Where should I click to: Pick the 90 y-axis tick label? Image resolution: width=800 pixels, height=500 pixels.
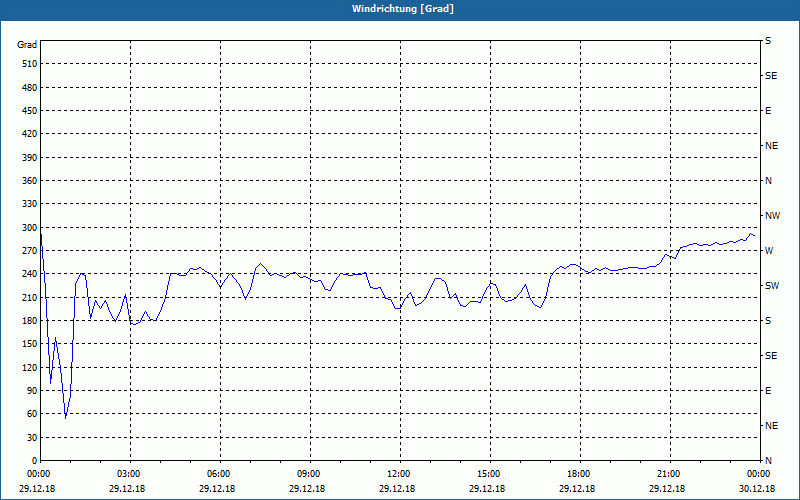[31, 391]
